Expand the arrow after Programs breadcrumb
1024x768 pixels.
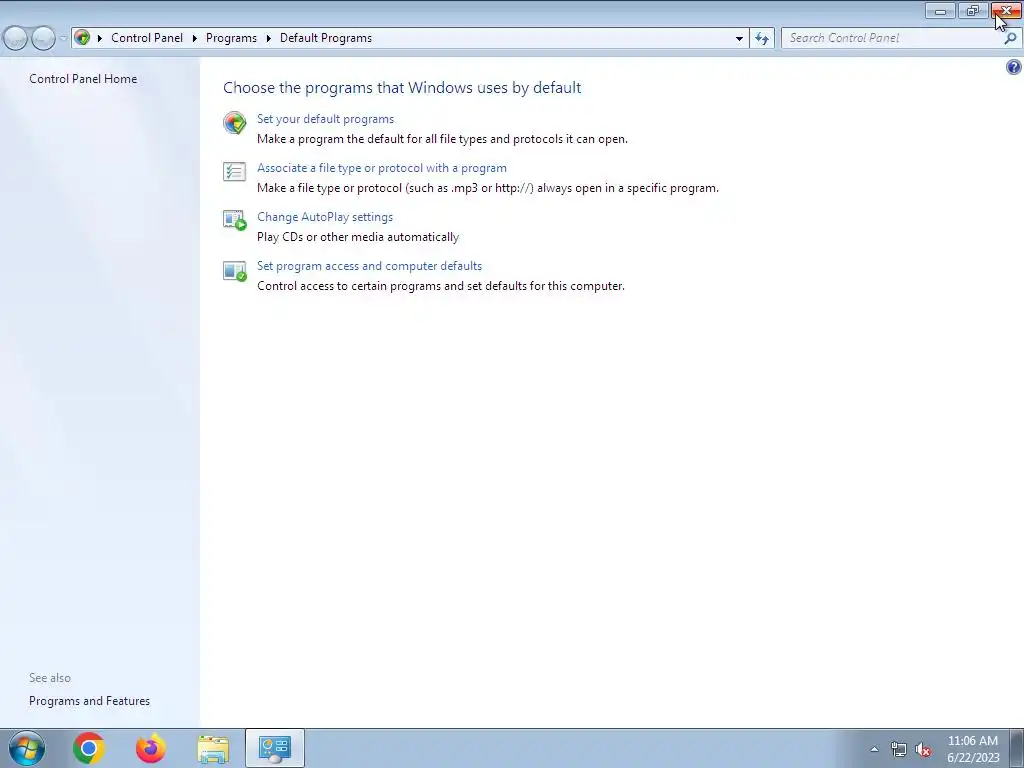click(x=268, y=38)
